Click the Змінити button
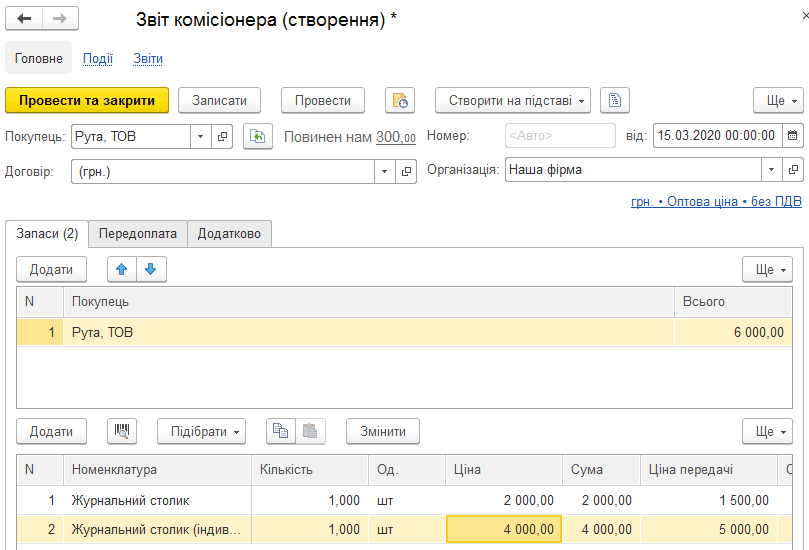Screen dimensions: 809x550 383,431
